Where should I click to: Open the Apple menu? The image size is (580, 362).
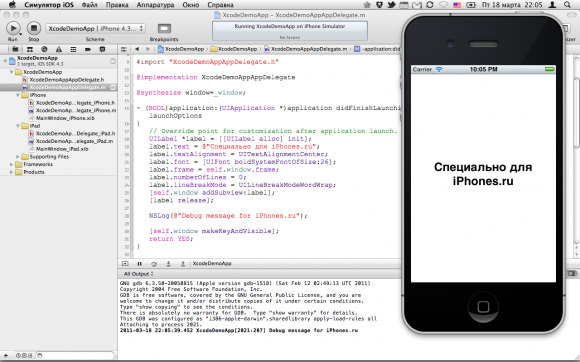pyautogui.click(x=12, y=5)
